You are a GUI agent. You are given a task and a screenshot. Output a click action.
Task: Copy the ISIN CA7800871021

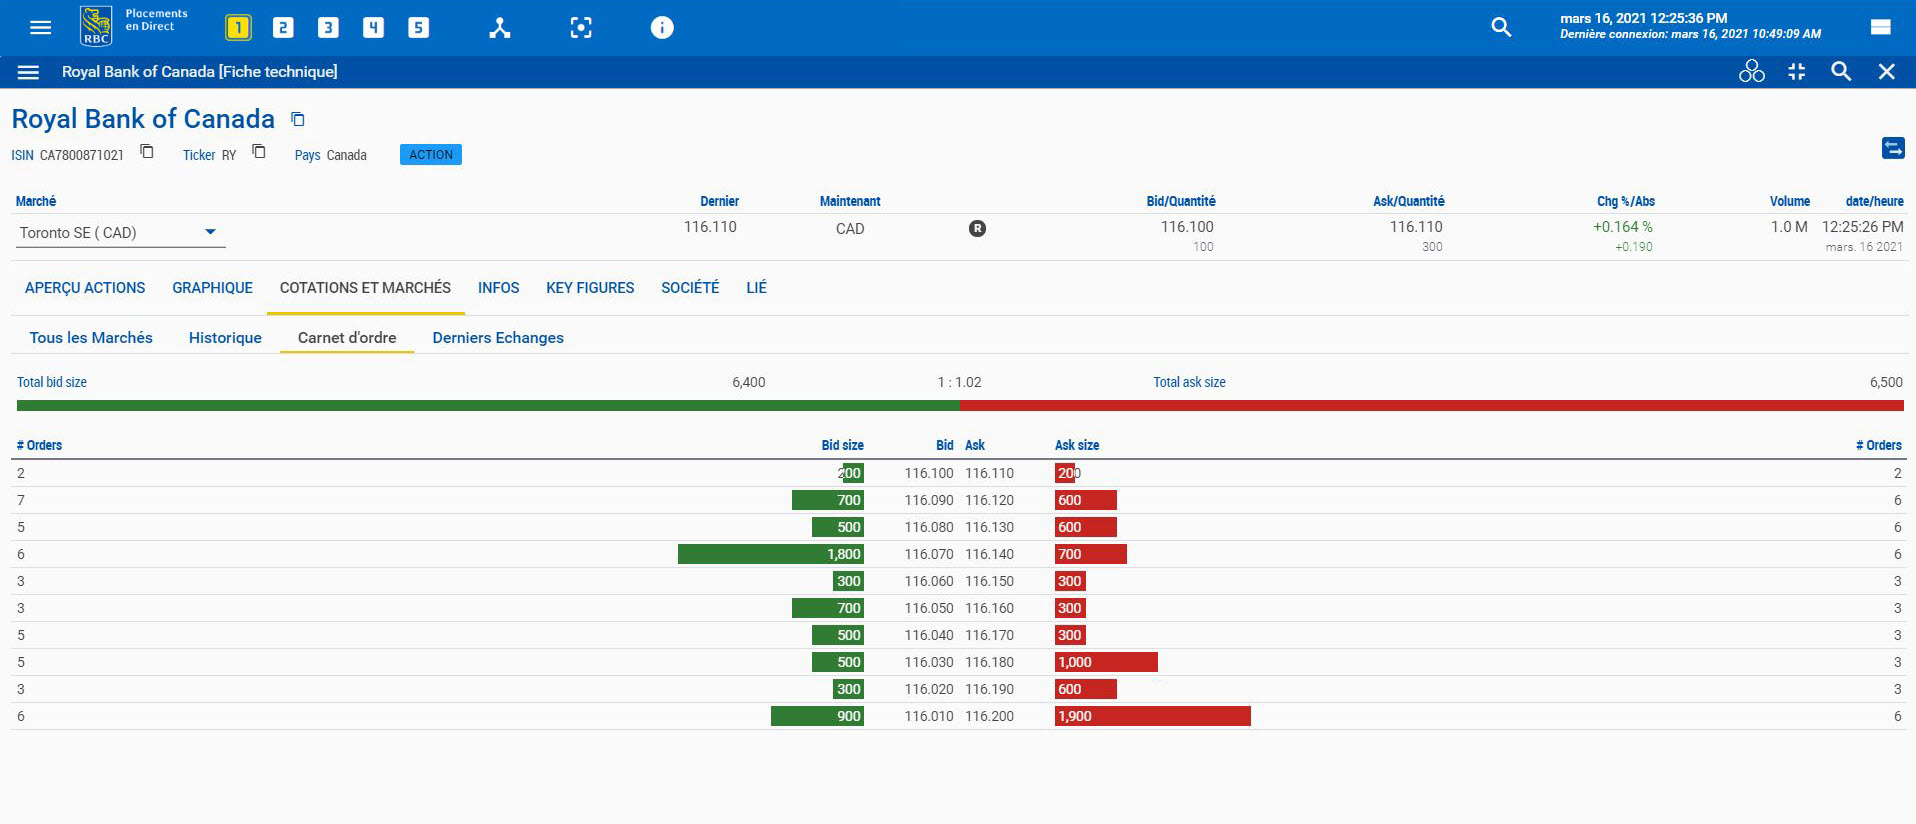point(147,151)
